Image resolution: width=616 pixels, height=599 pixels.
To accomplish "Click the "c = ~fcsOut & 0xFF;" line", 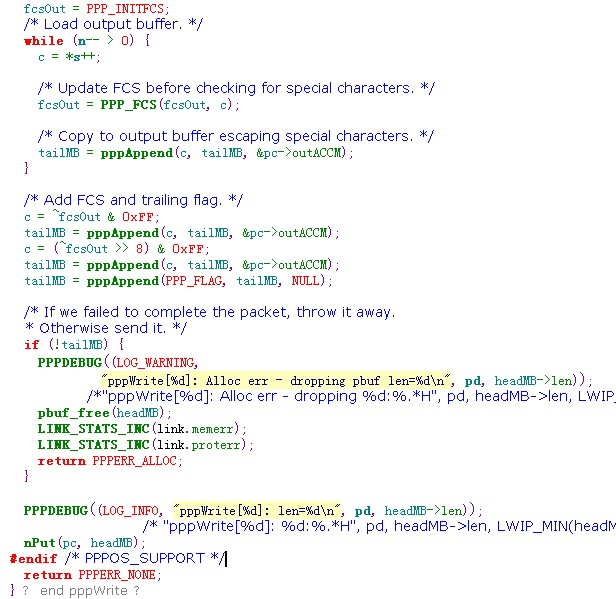I will click(92, 217).
